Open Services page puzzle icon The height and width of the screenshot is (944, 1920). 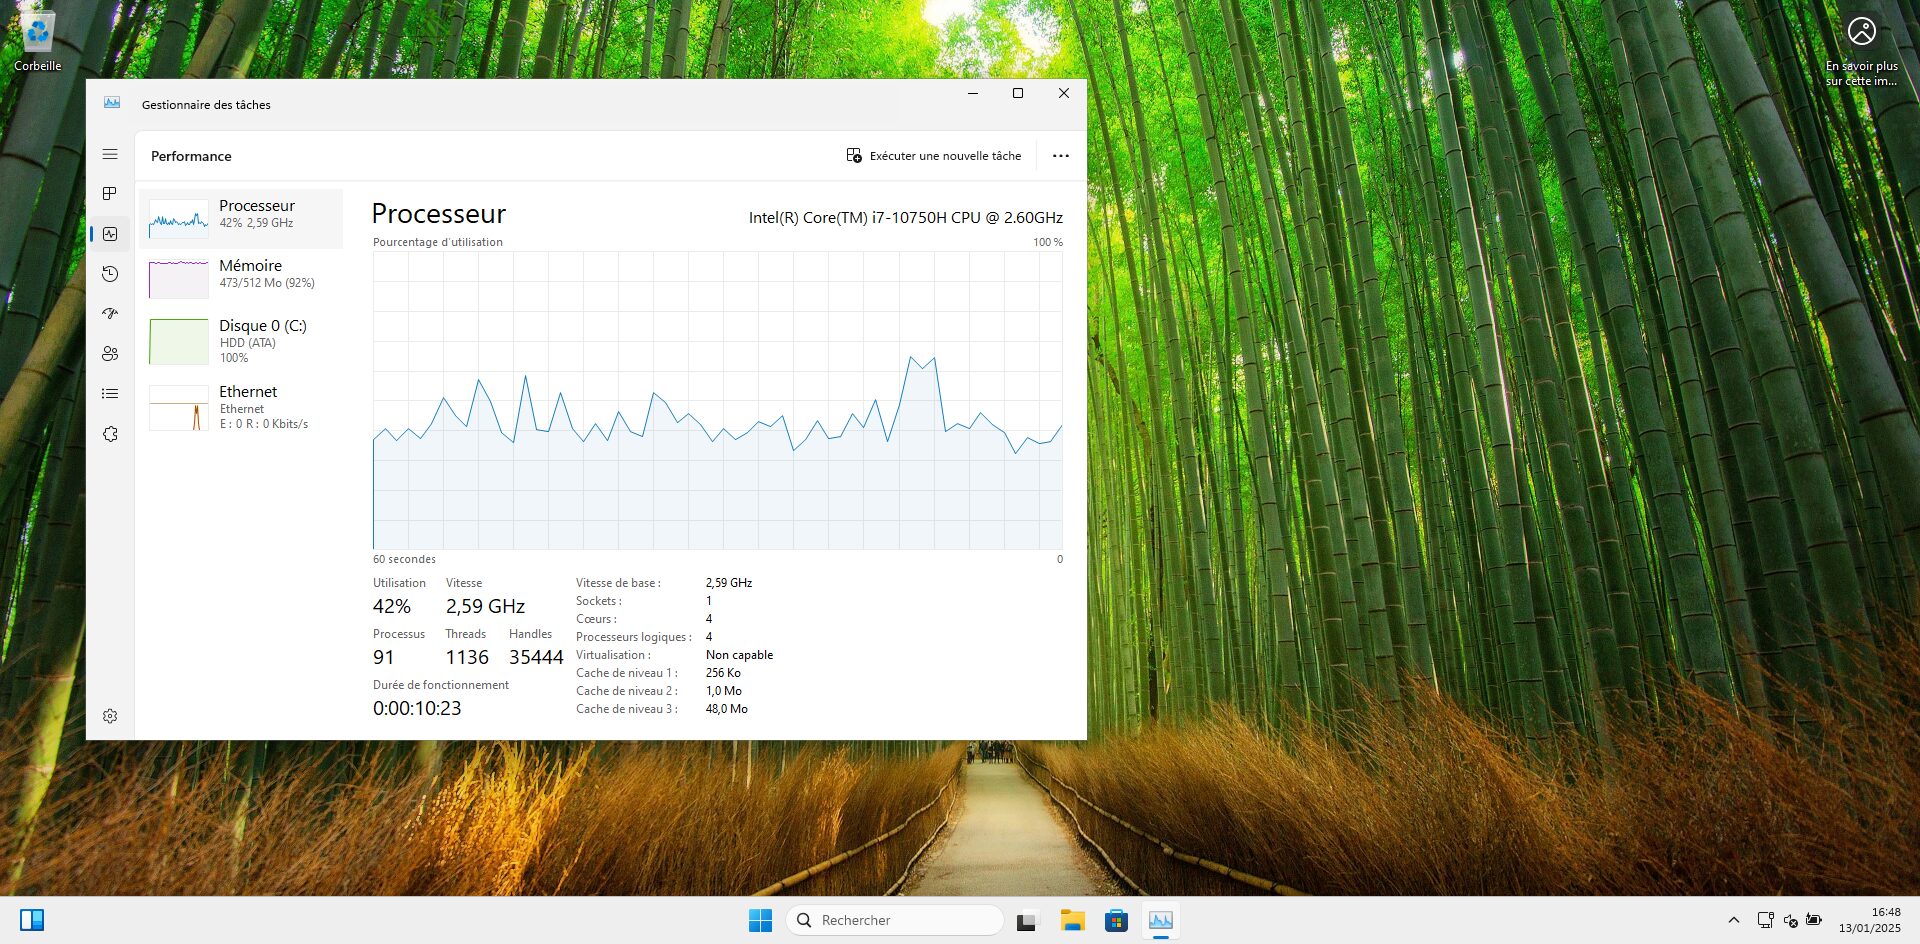click(110, 434)
